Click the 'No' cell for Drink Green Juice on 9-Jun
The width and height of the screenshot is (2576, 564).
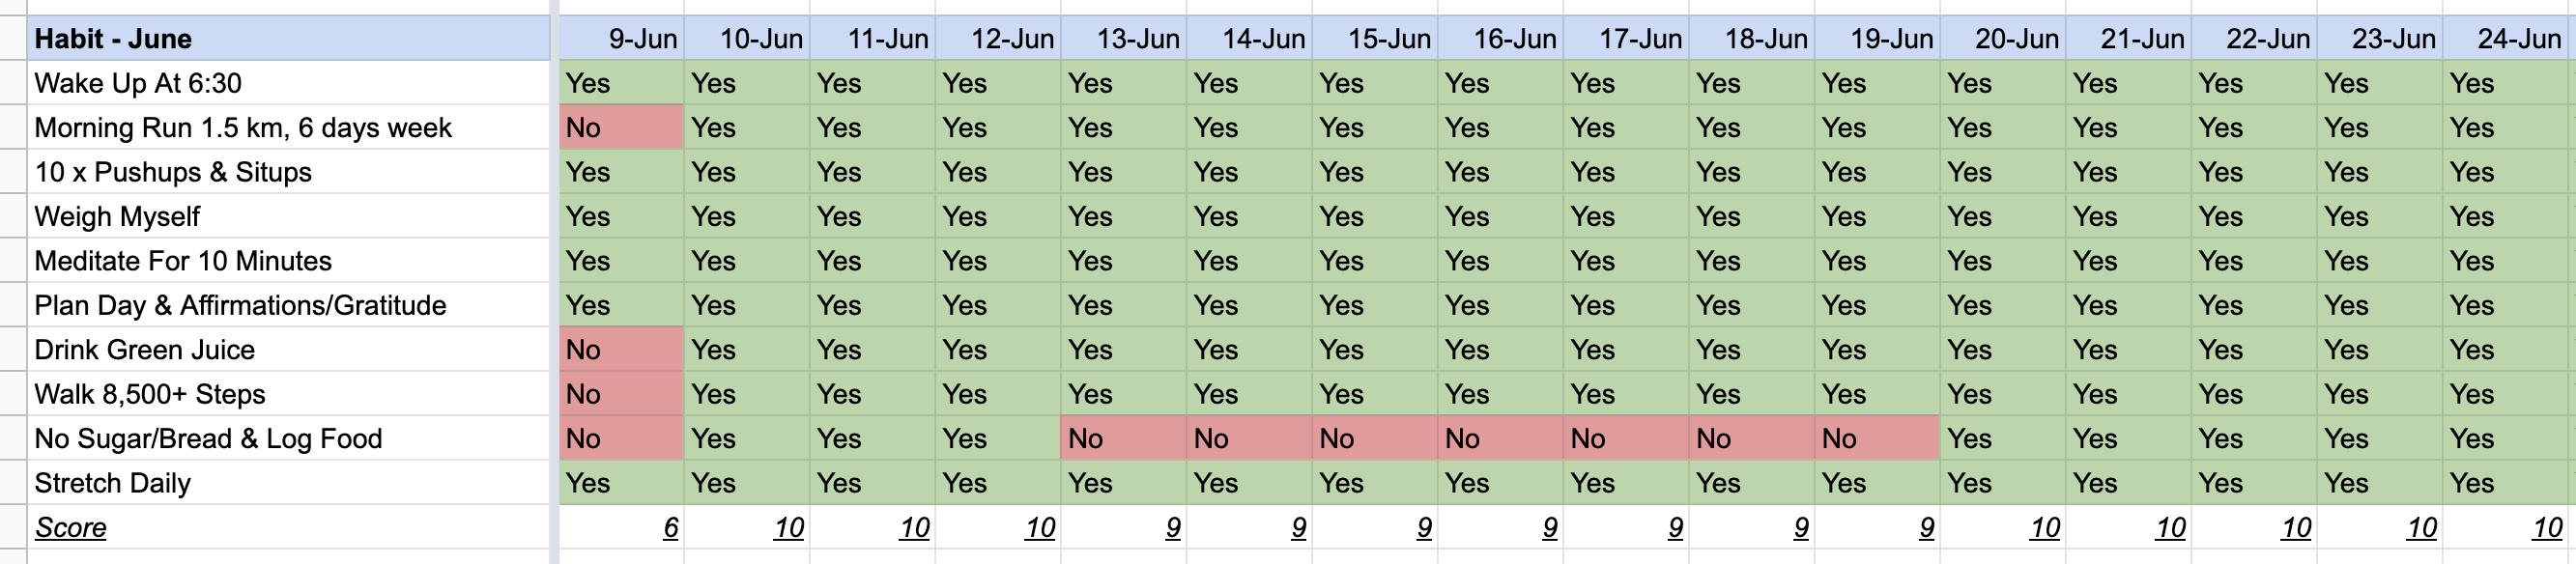point(621,349)
